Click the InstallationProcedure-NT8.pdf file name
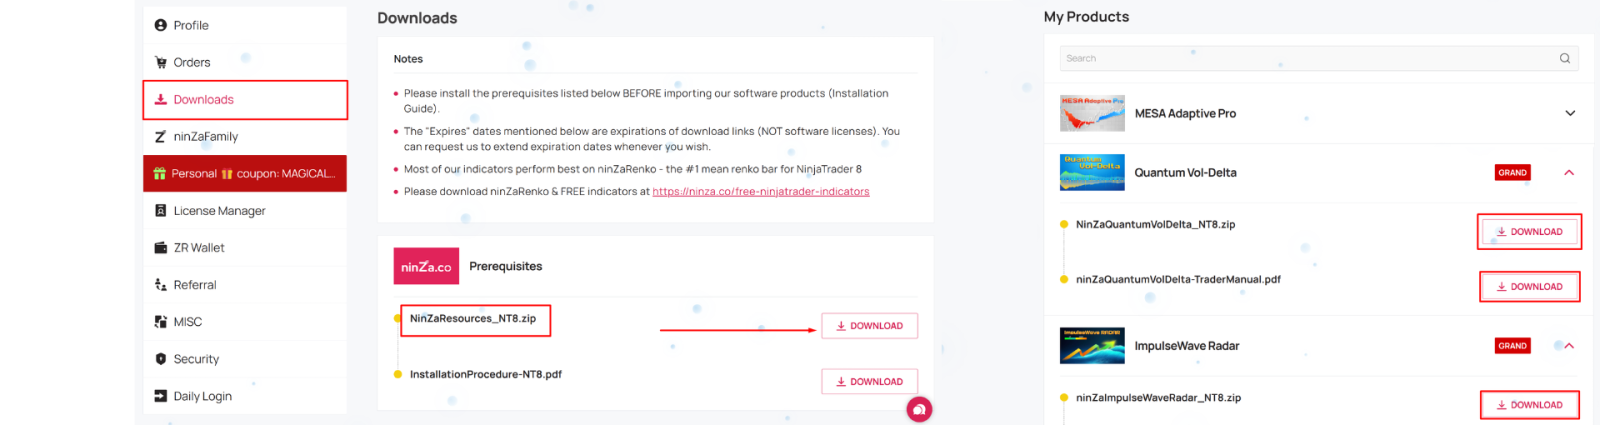This screenshot has height=425, width=1600. coord(486,374)
